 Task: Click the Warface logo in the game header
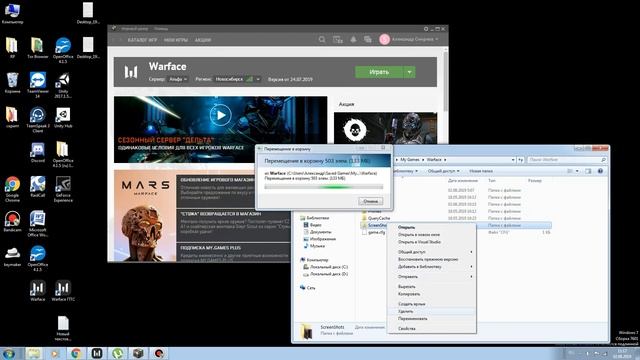click(131, 72)
